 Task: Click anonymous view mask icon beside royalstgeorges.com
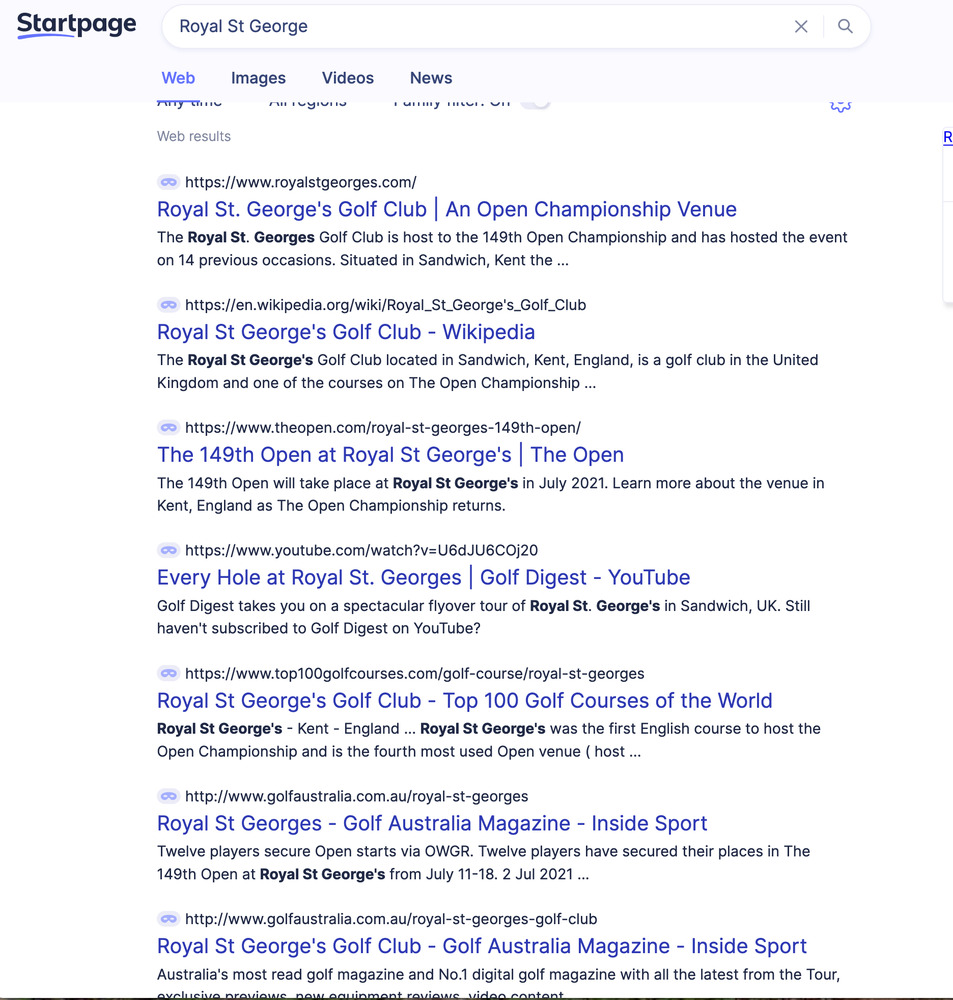(168, 182)
